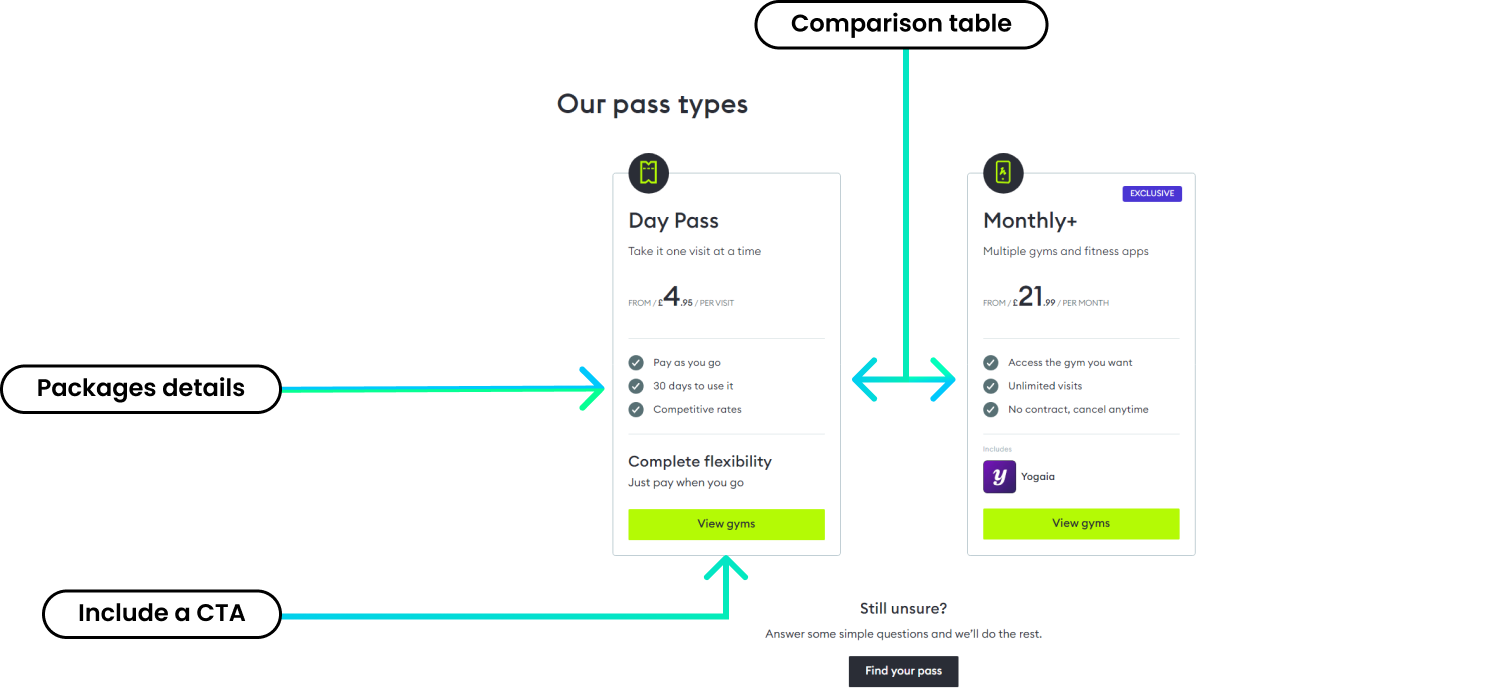1485x696 pixels.
Task: Select the 'Packages details' annotation label
Action: point(141,388)
